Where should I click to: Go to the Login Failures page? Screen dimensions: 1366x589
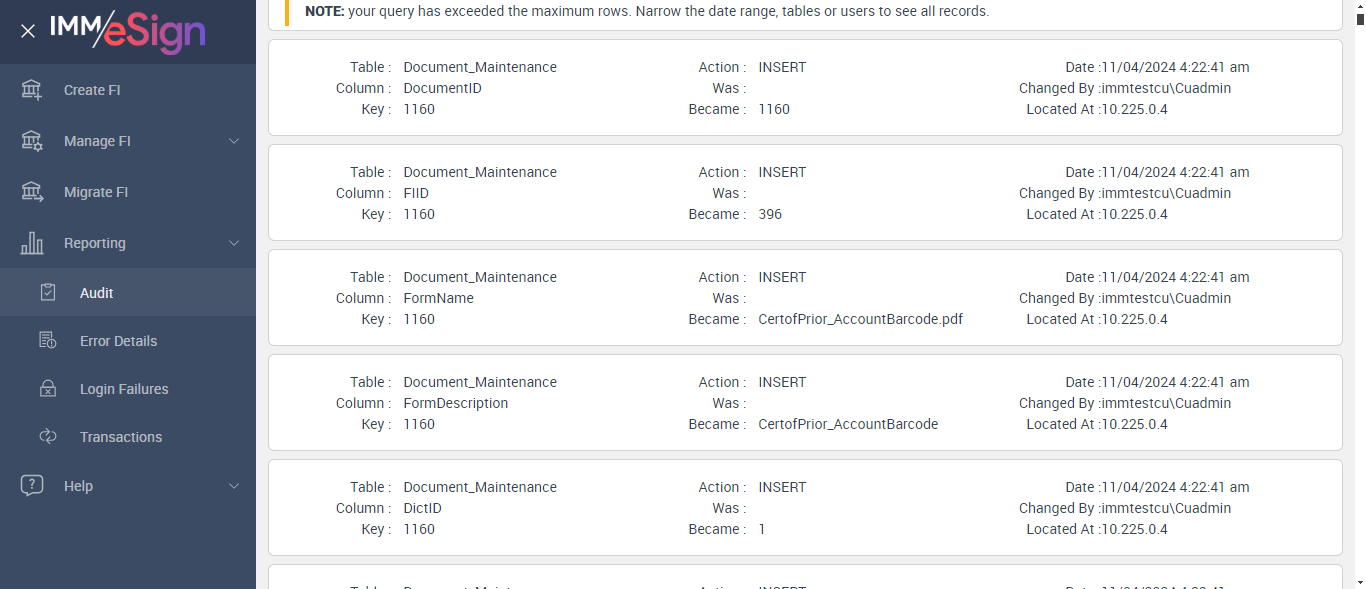pos(124,389)
